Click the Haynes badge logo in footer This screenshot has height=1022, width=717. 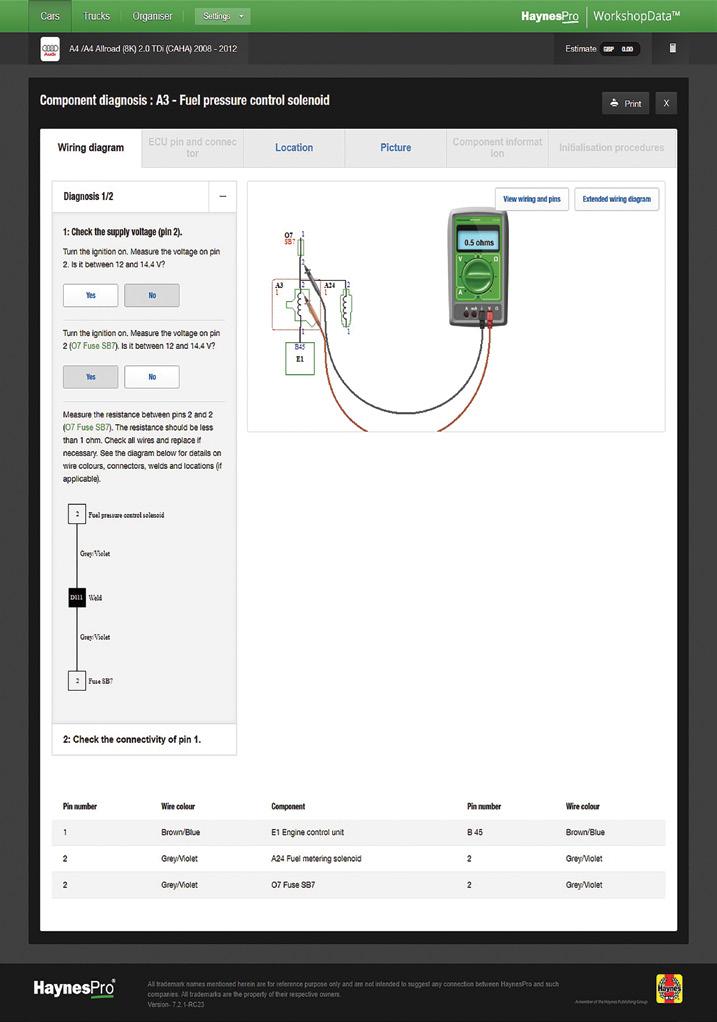point(669,989)
